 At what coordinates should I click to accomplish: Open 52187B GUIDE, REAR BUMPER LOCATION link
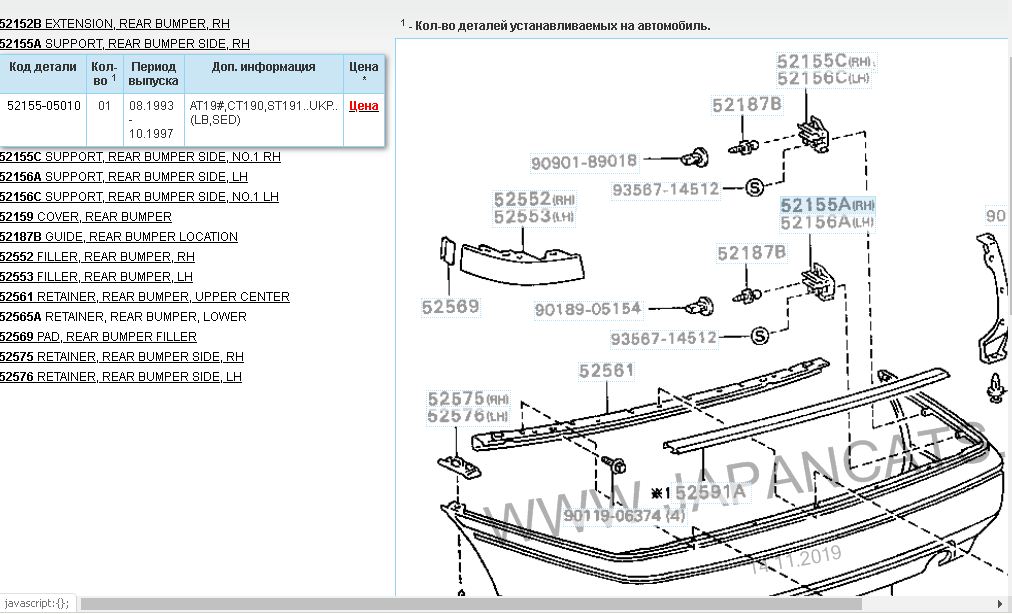click(119, 237)
